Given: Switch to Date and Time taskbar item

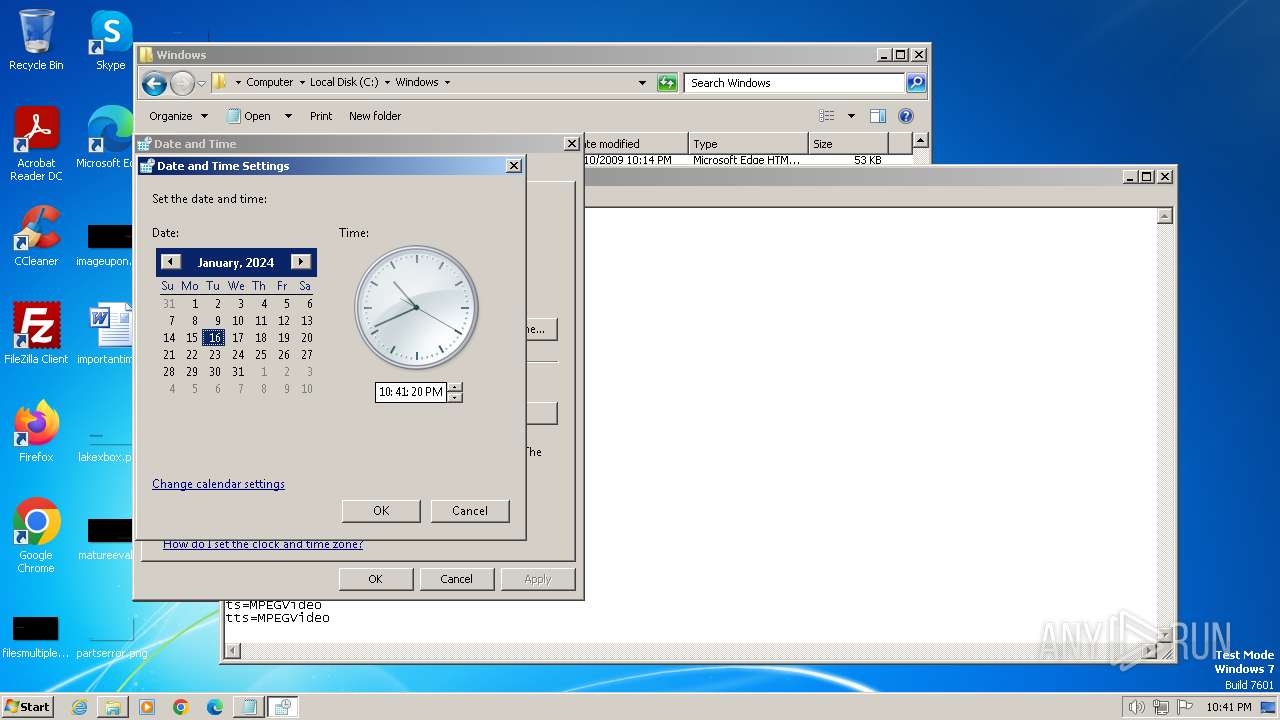Looking at the screenshot, I should click(283, 707).
